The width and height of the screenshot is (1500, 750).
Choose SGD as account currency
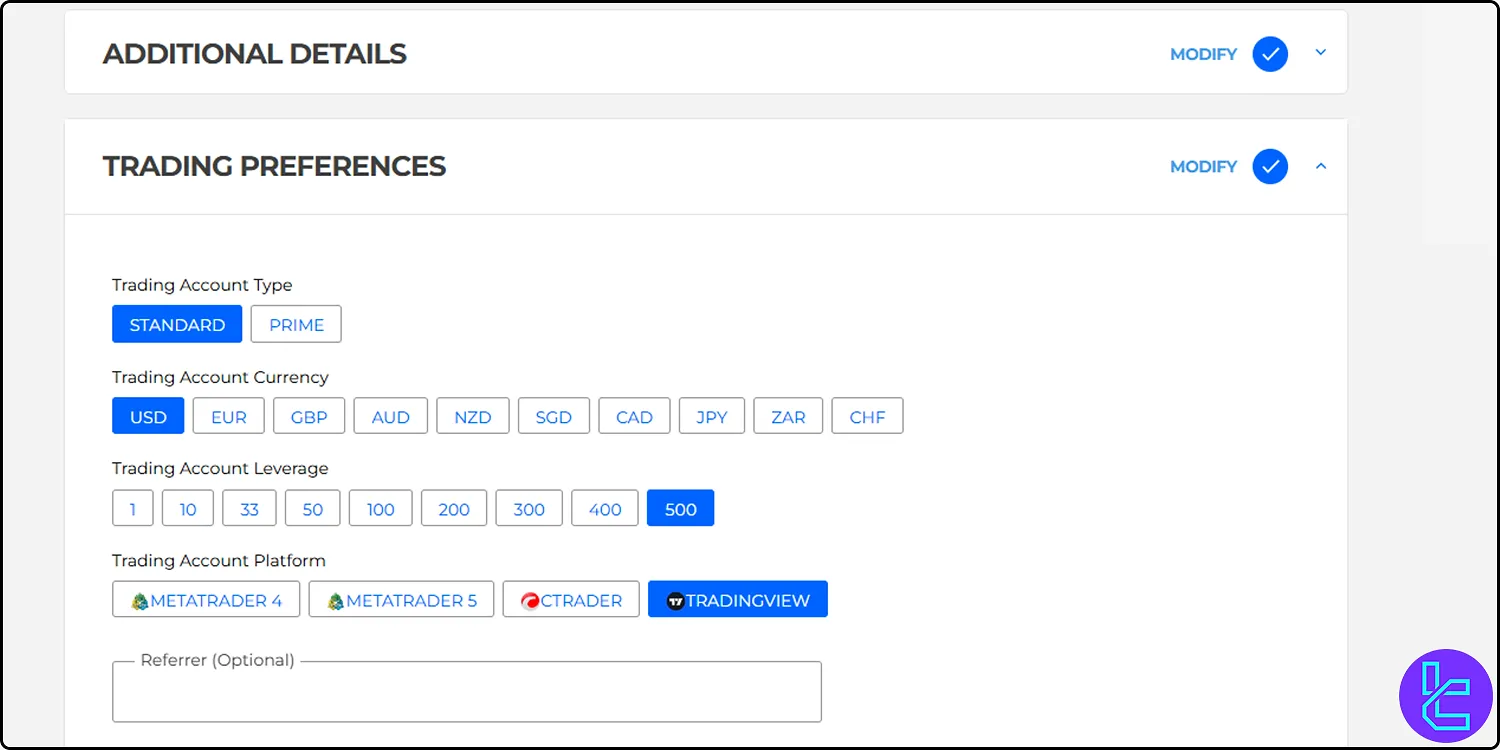pos(554,416)
